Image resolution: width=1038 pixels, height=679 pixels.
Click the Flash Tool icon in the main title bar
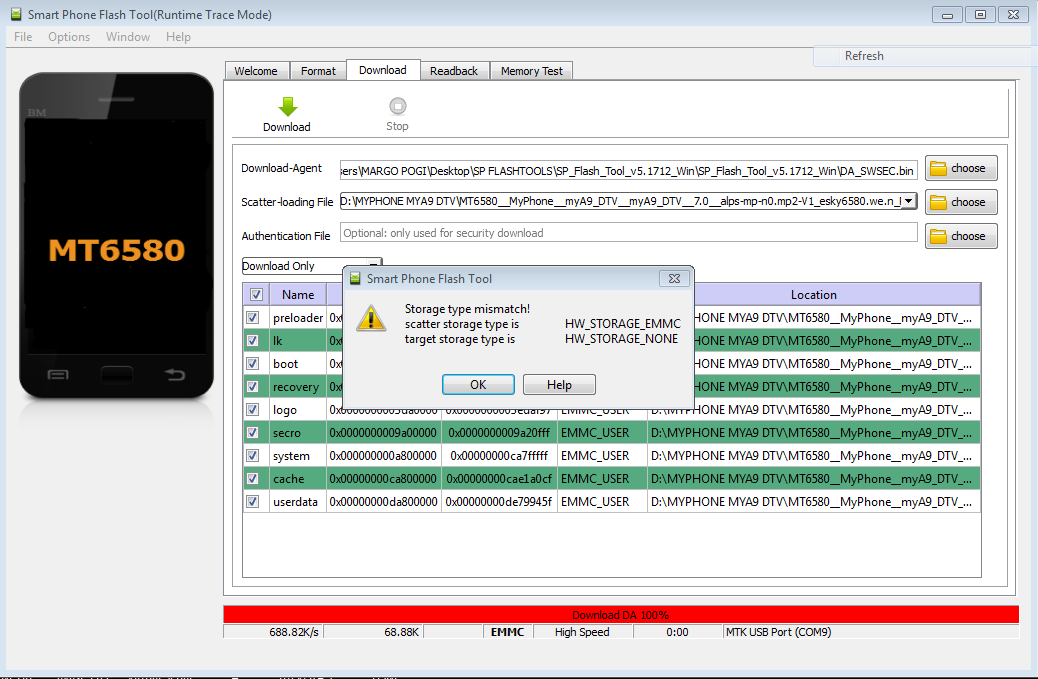[x=16, y=14]
